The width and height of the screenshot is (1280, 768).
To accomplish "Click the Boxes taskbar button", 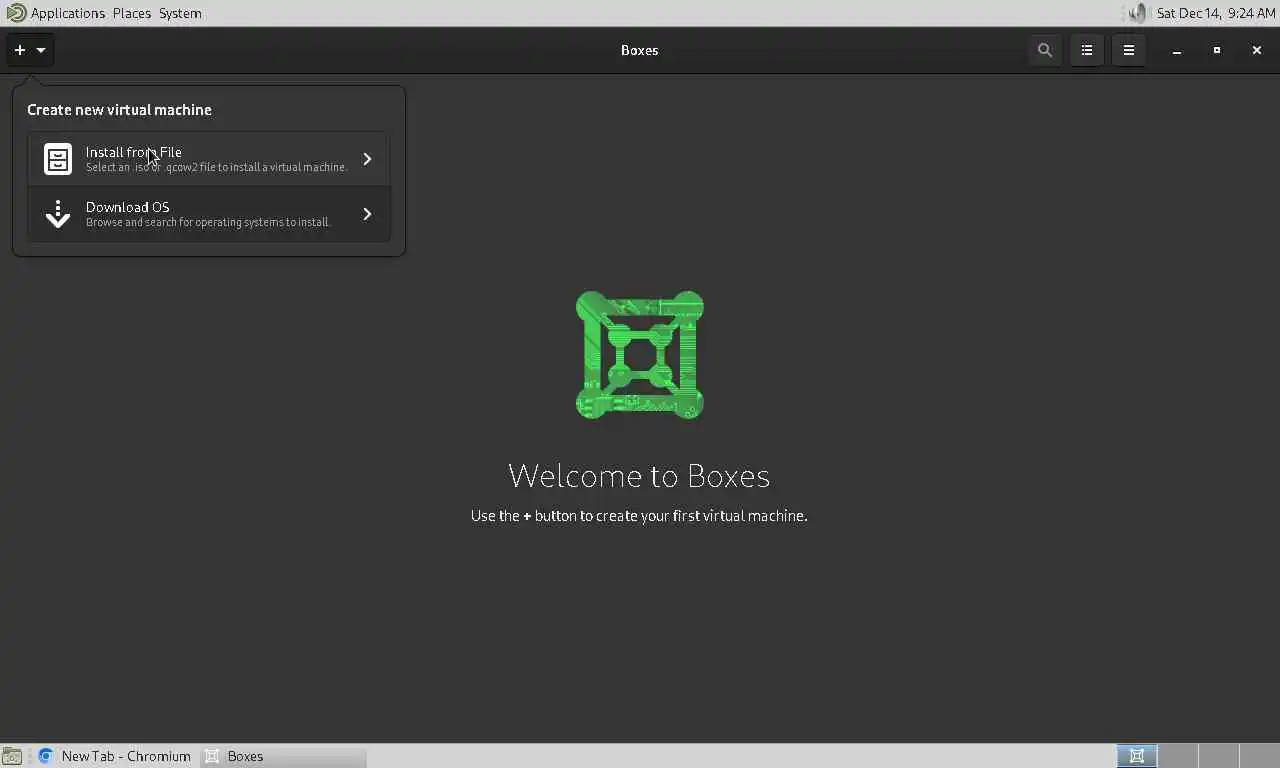I will (x=283, y=756).
